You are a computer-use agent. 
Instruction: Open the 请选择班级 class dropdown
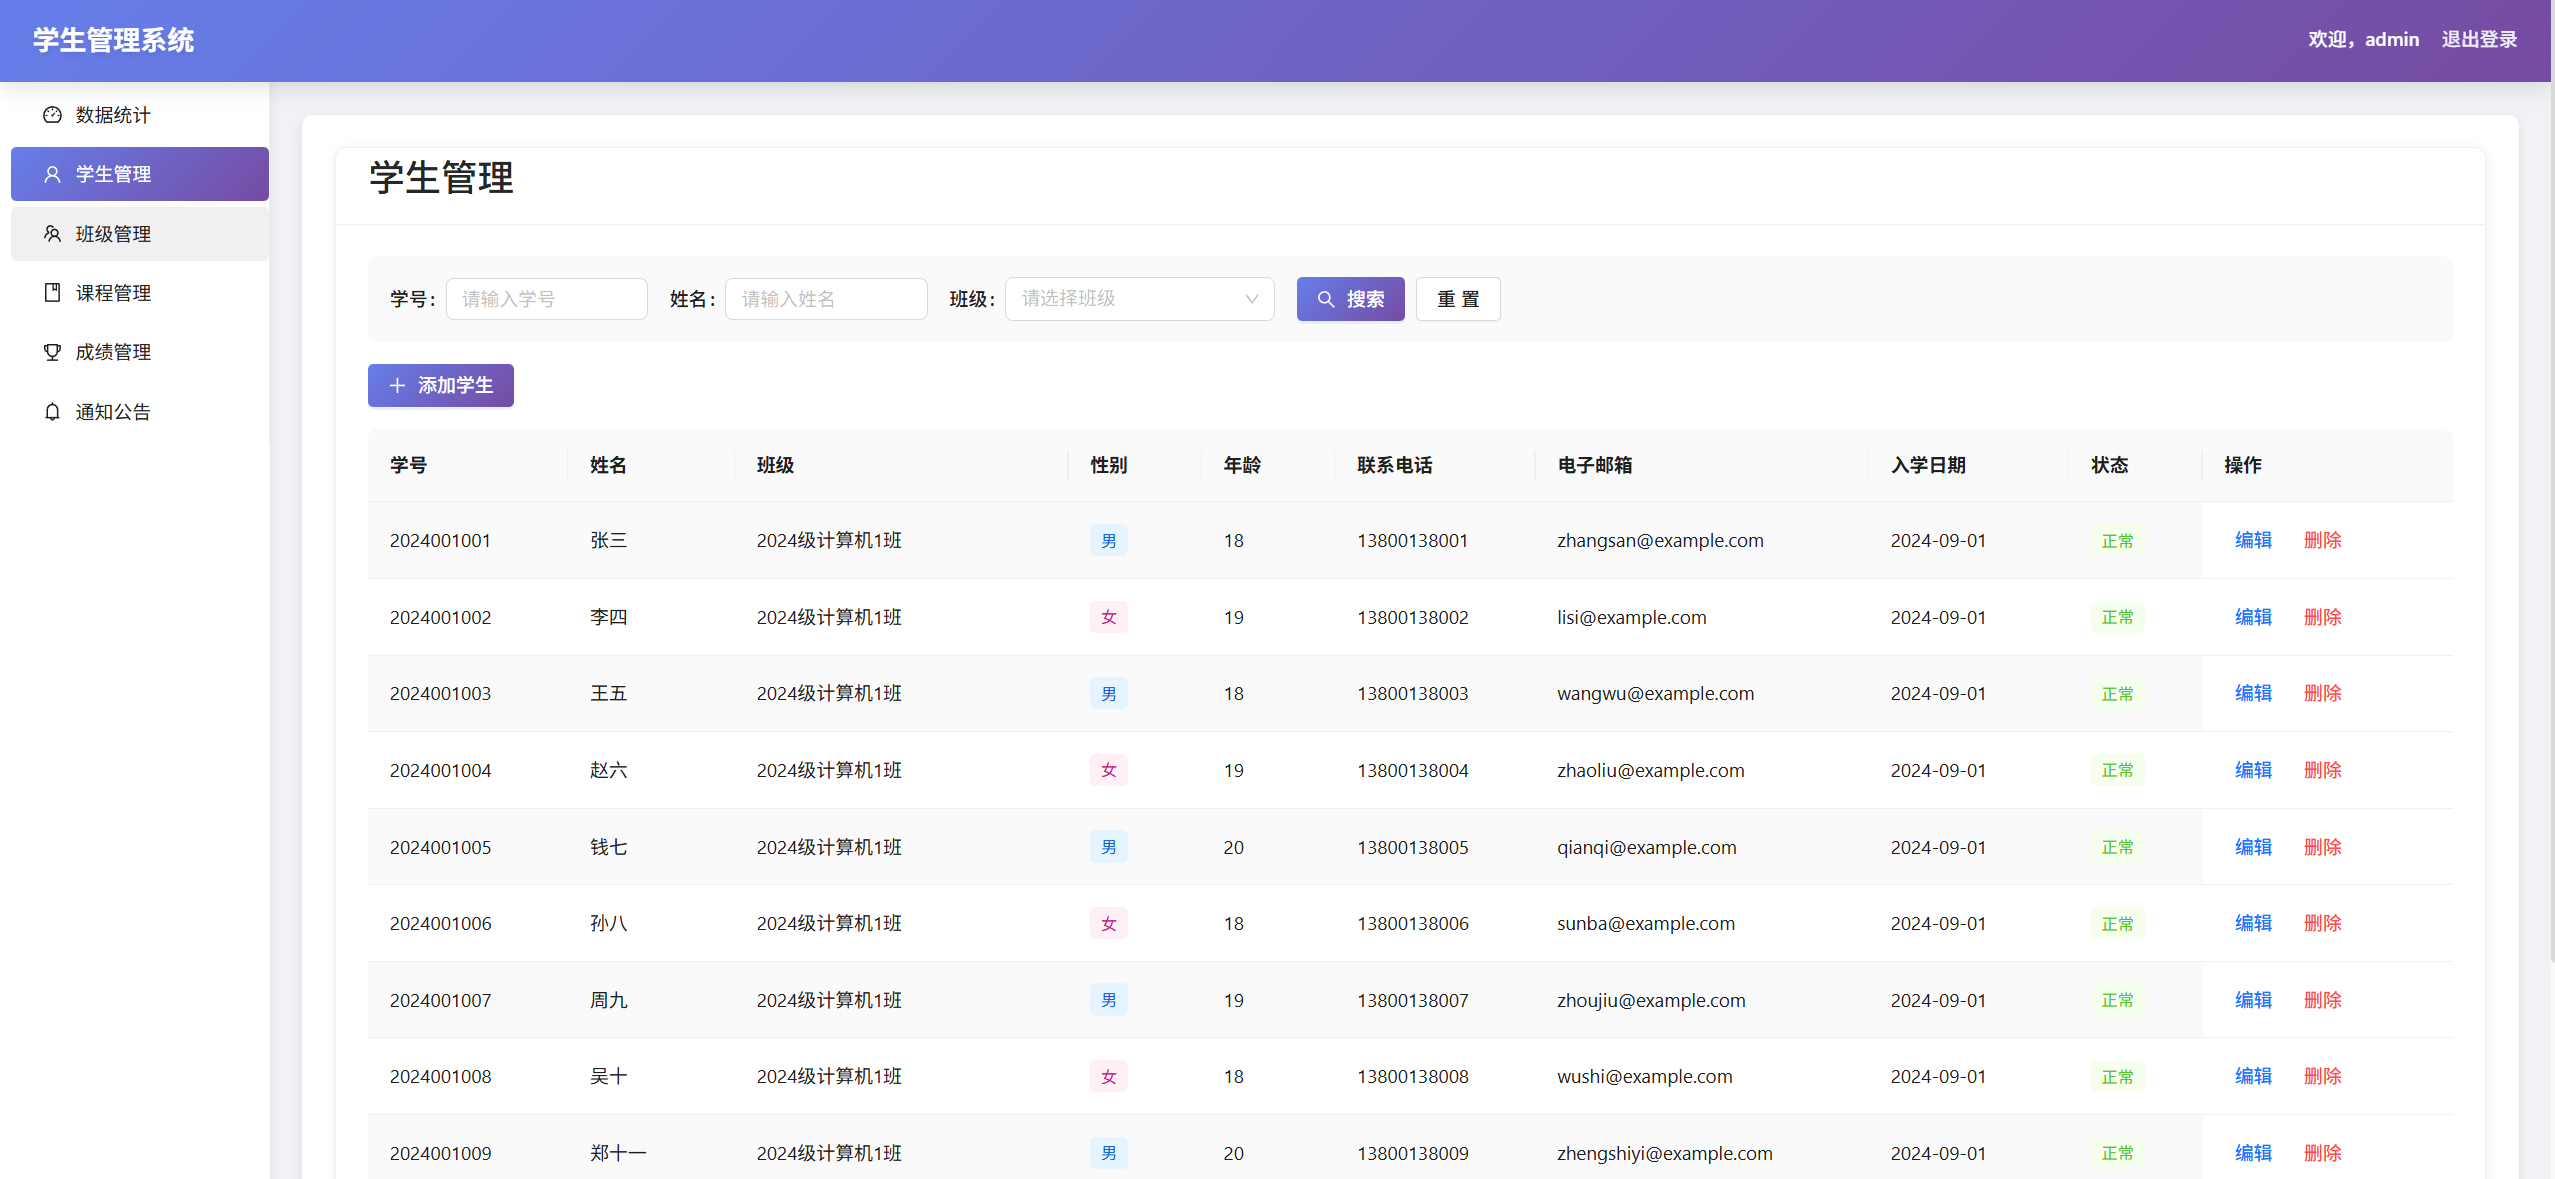[x=1139, y=299]
